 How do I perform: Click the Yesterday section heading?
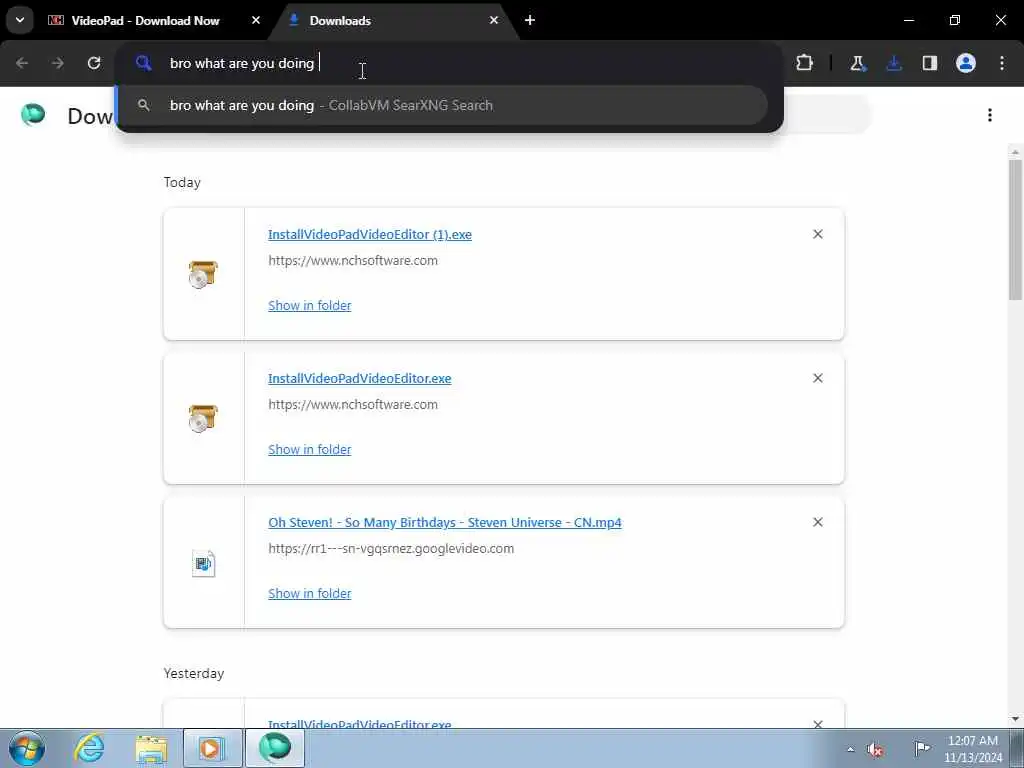point(193,673)
